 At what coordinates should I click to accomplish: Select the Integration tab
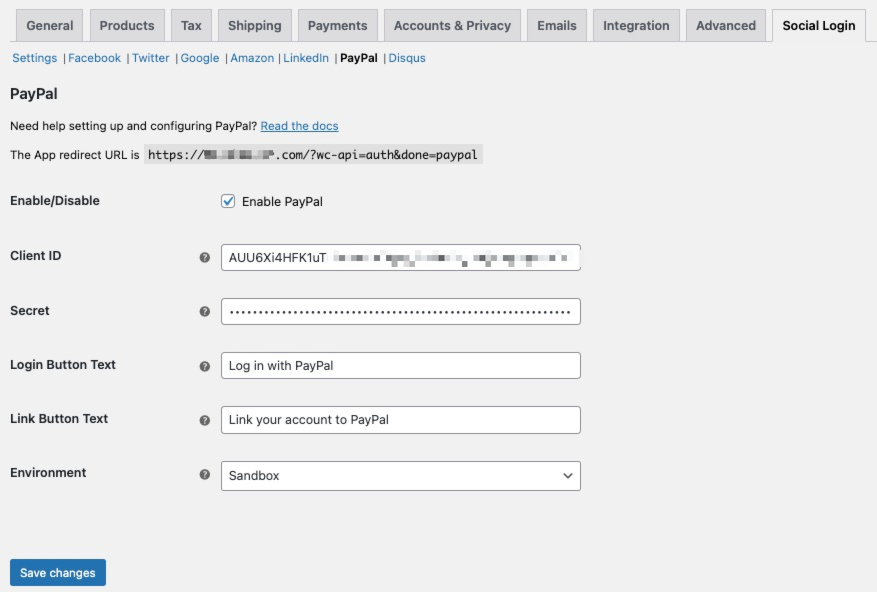click(636, 26)
